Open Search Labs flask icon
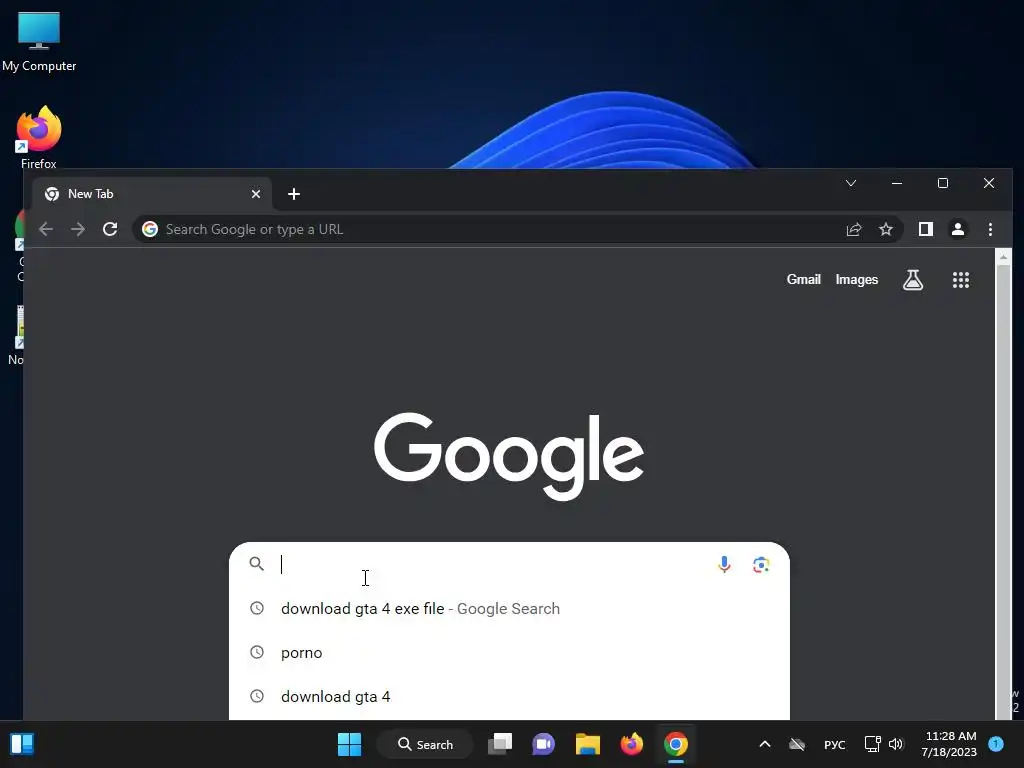 click(x=913, y=280)
